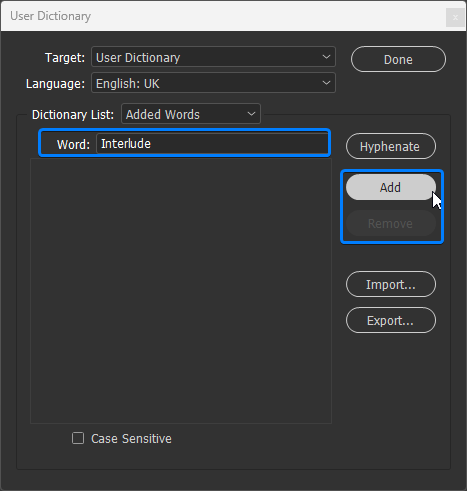Open the Language dropdown showing English: UK
This screenshot has height=491, width=467.
point(213,83)
